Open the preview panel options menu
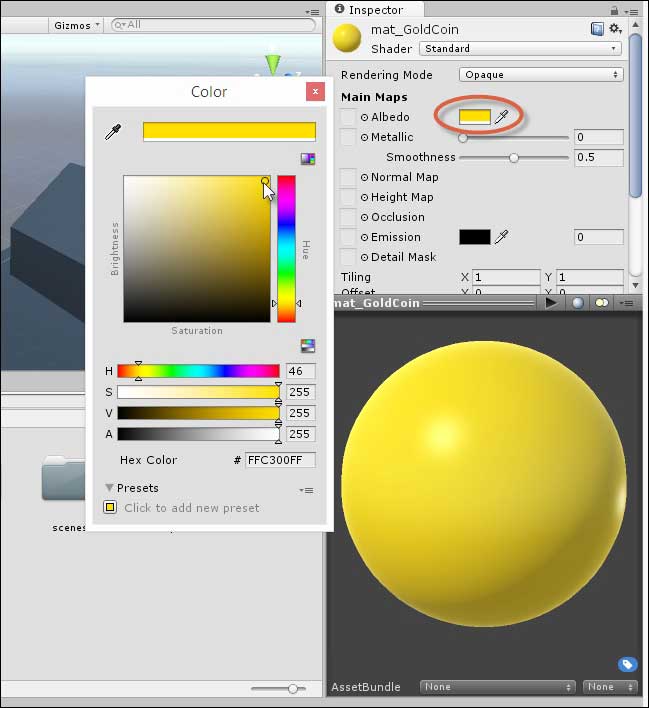Screen dimensions: 649x708 [x=626, y=303]
